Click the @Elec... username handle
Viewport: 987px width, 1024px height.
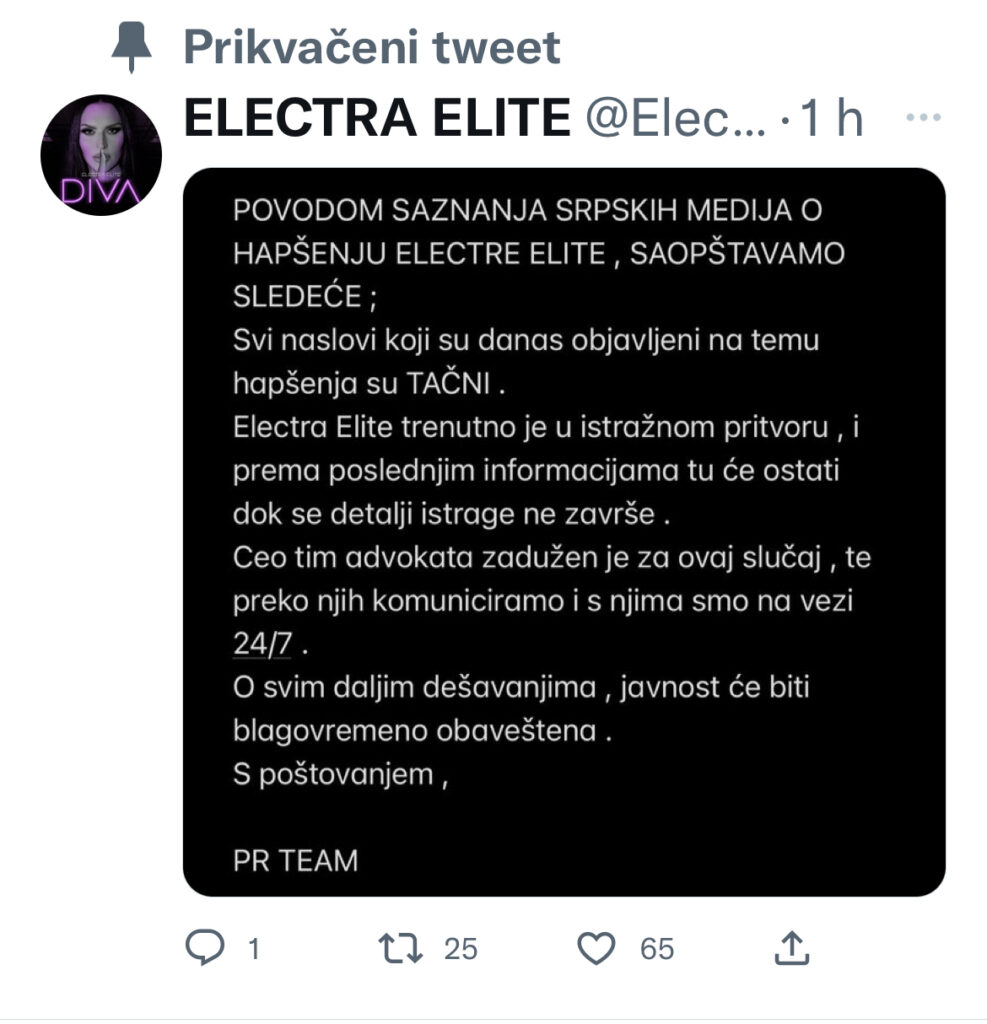tap(675, 119)
